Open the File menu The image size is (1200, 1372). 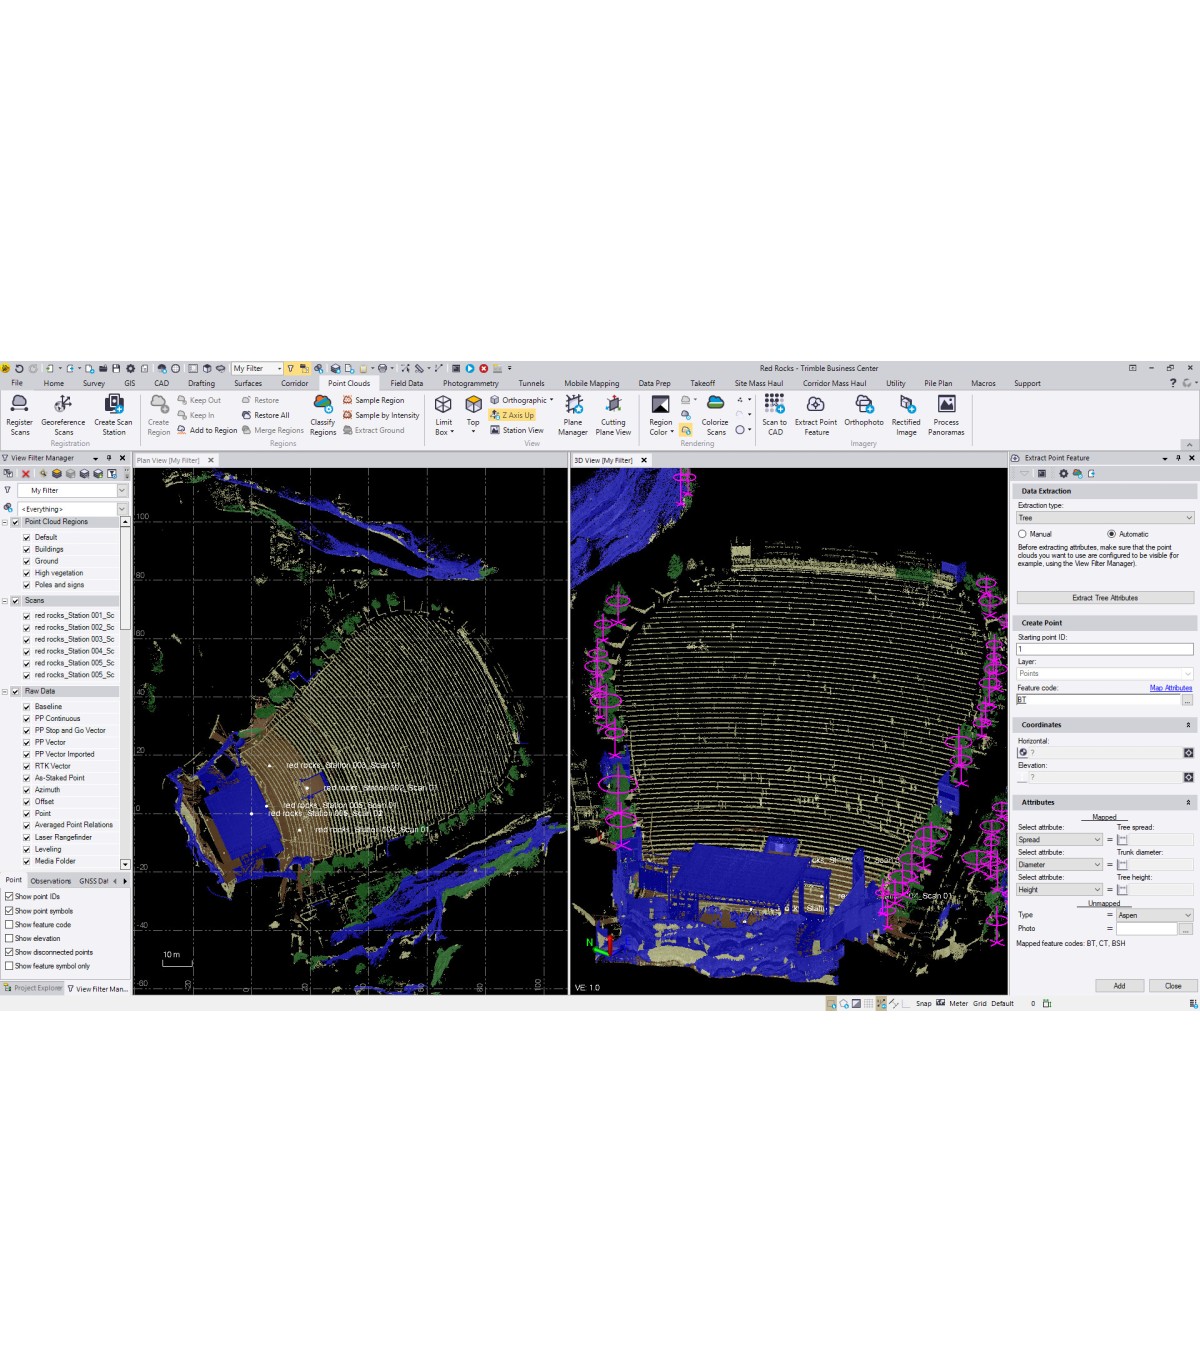(x=17, y=383)
